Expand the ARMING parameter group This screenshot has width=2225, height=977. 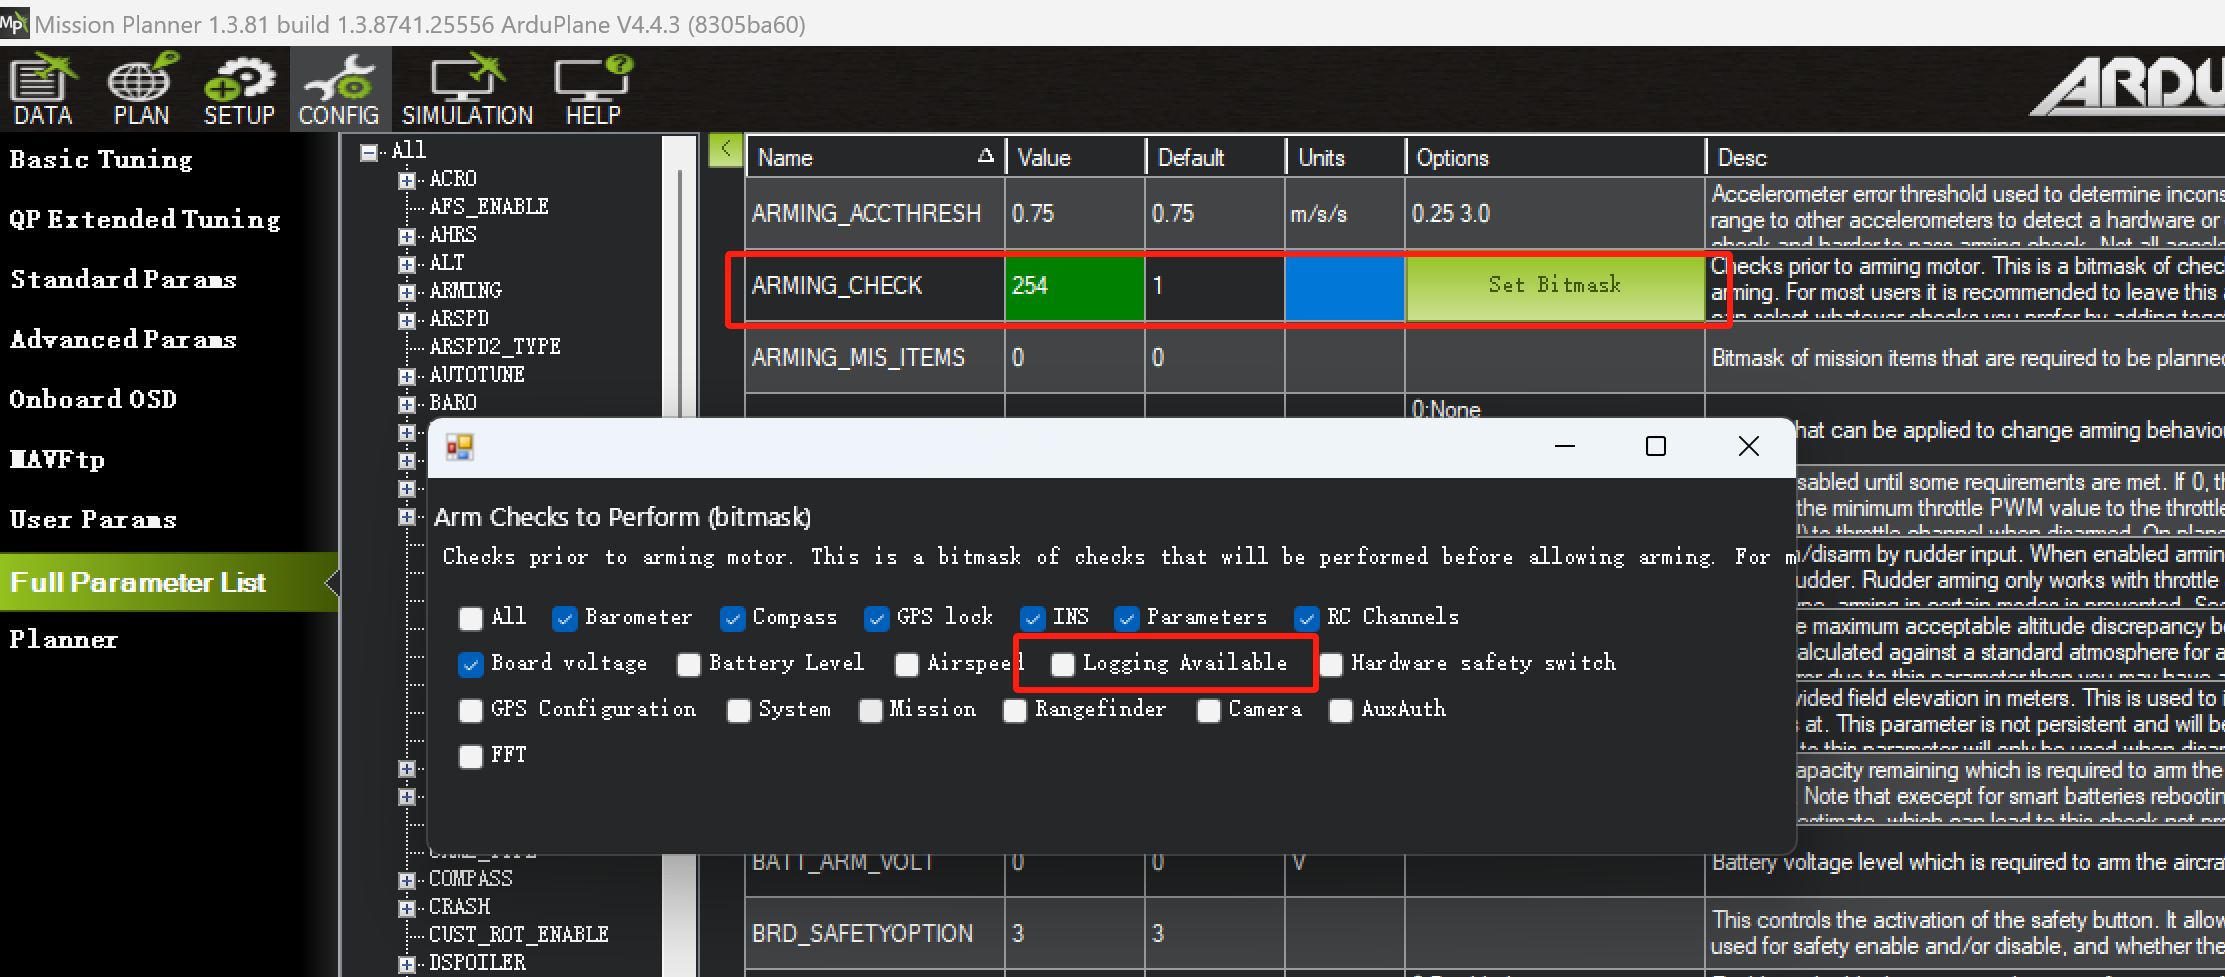(x=406, y=292)
